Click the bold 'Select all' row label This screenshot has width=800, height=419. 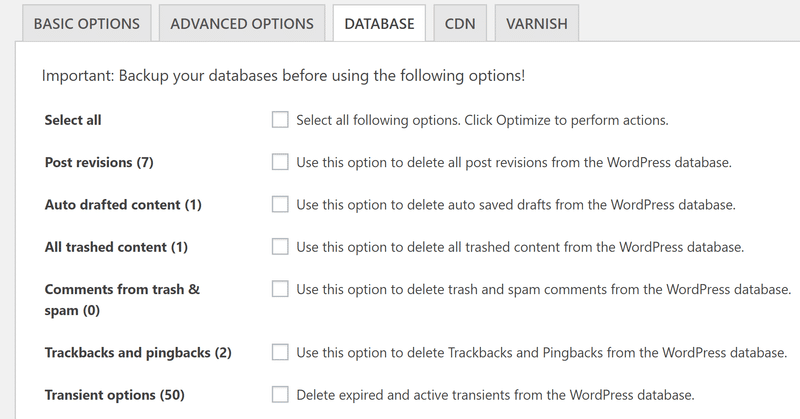click(73, 120)
